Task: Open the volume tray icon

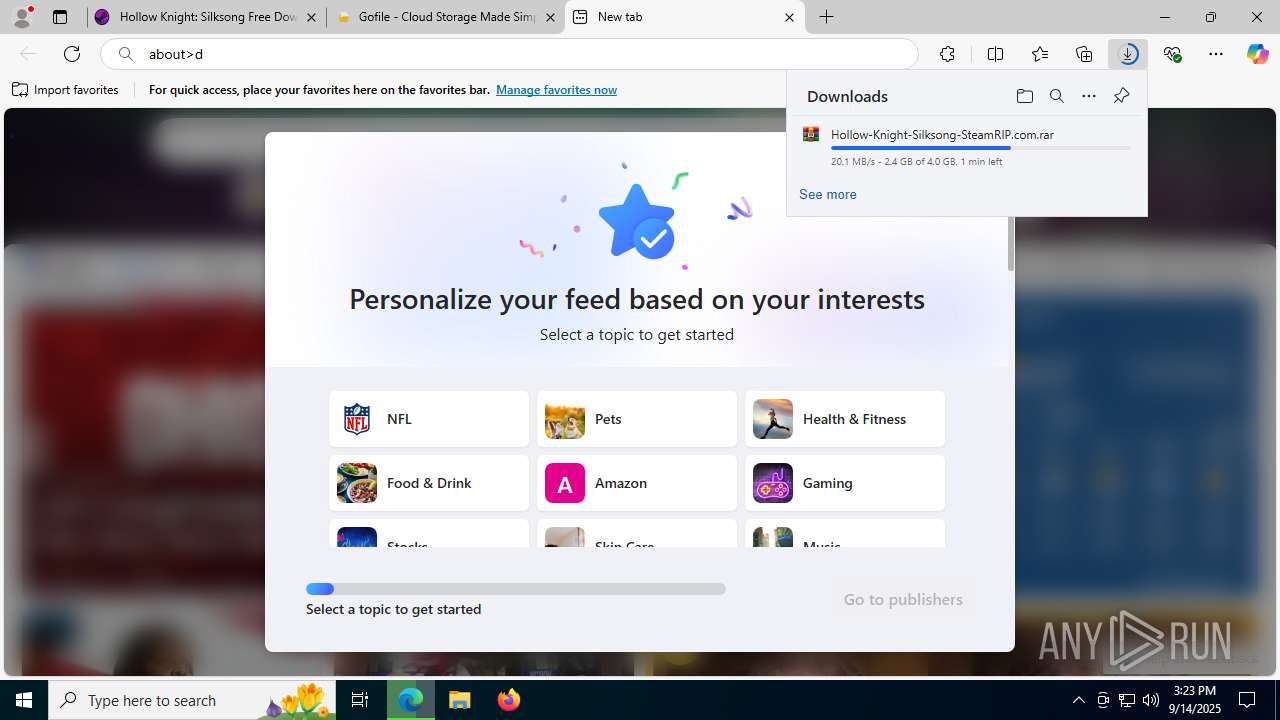Action: coord(1150,700)
